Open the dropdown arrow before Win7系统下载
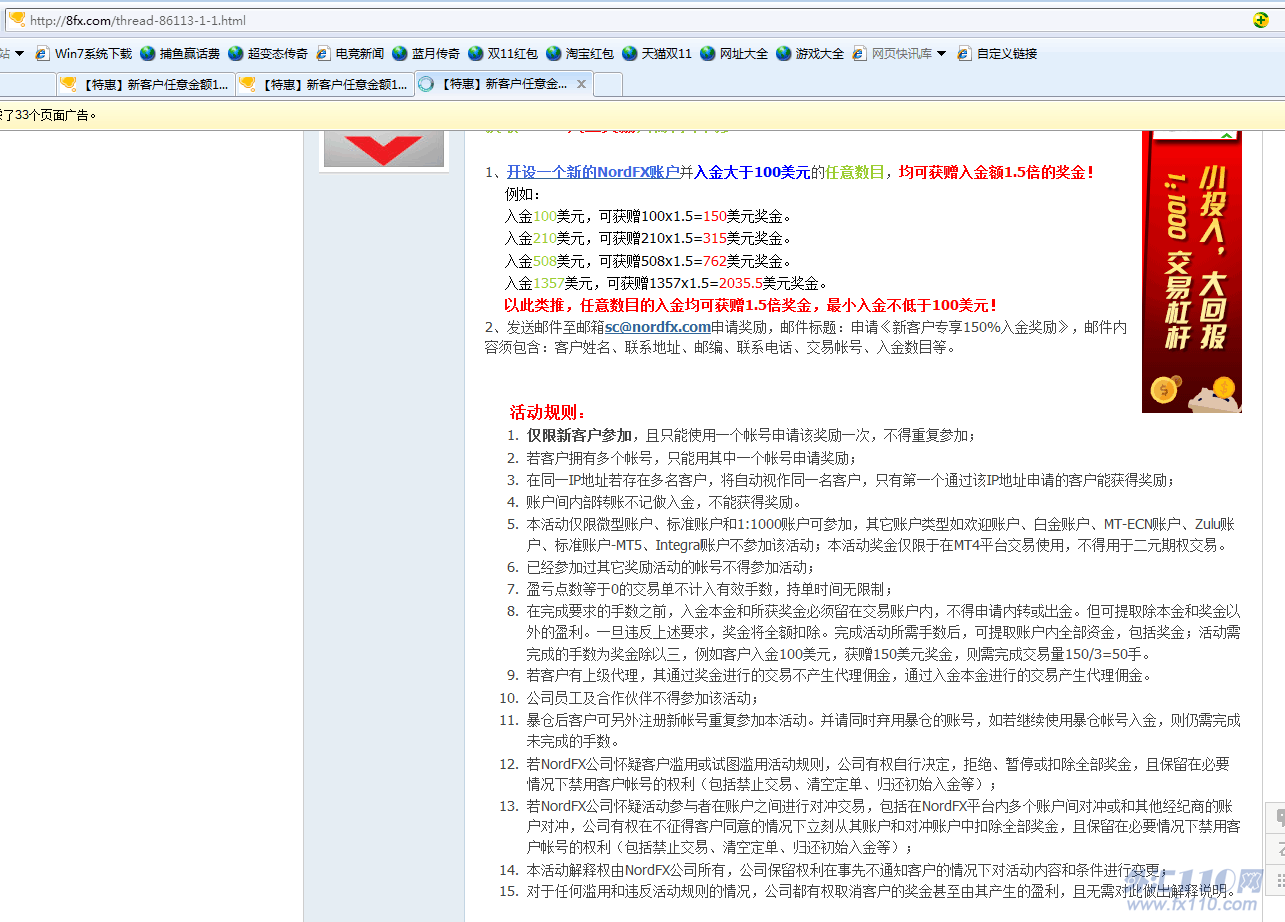This screenshot has height=922, width=1285. [19, 54]
